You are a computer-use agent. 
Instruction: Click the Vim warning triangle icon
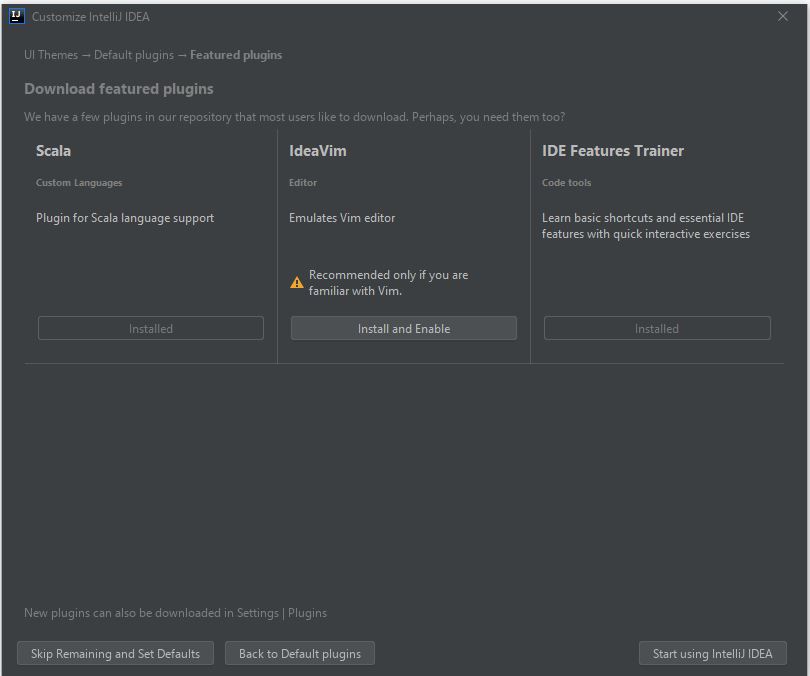tap(297, 282)
